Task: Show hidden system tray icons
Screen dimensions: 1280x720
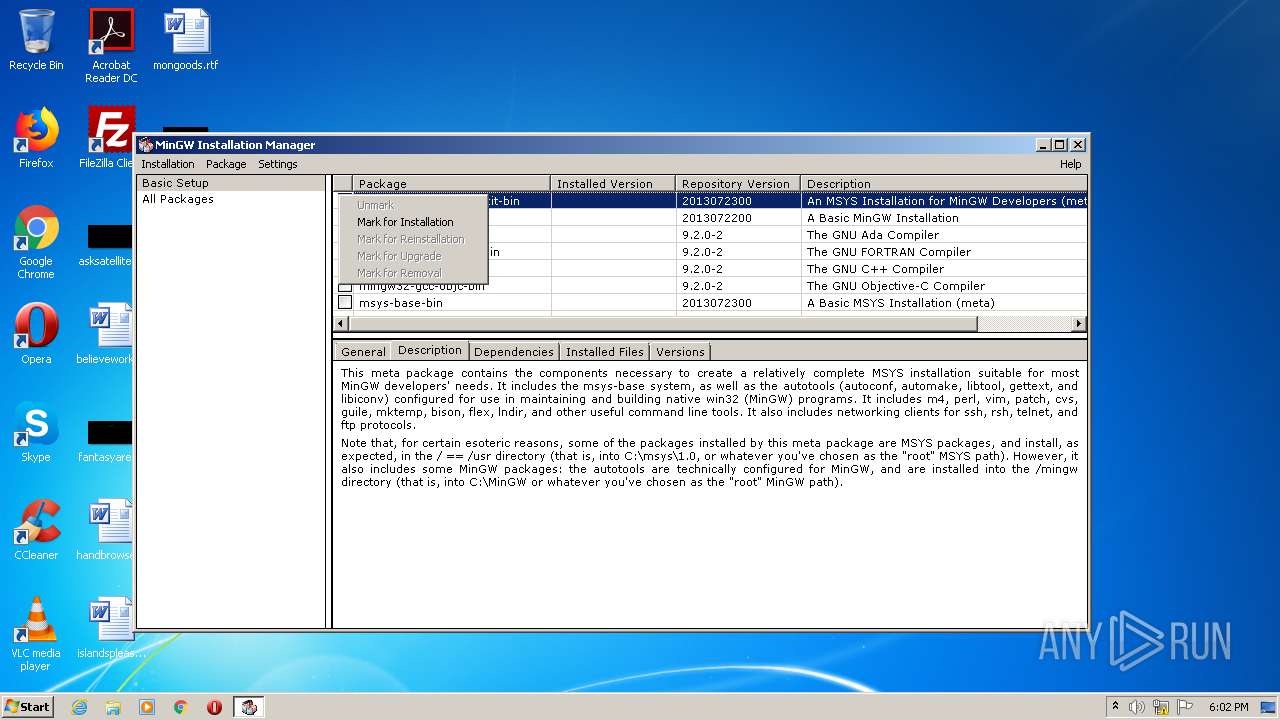Action: [1115, 707]
